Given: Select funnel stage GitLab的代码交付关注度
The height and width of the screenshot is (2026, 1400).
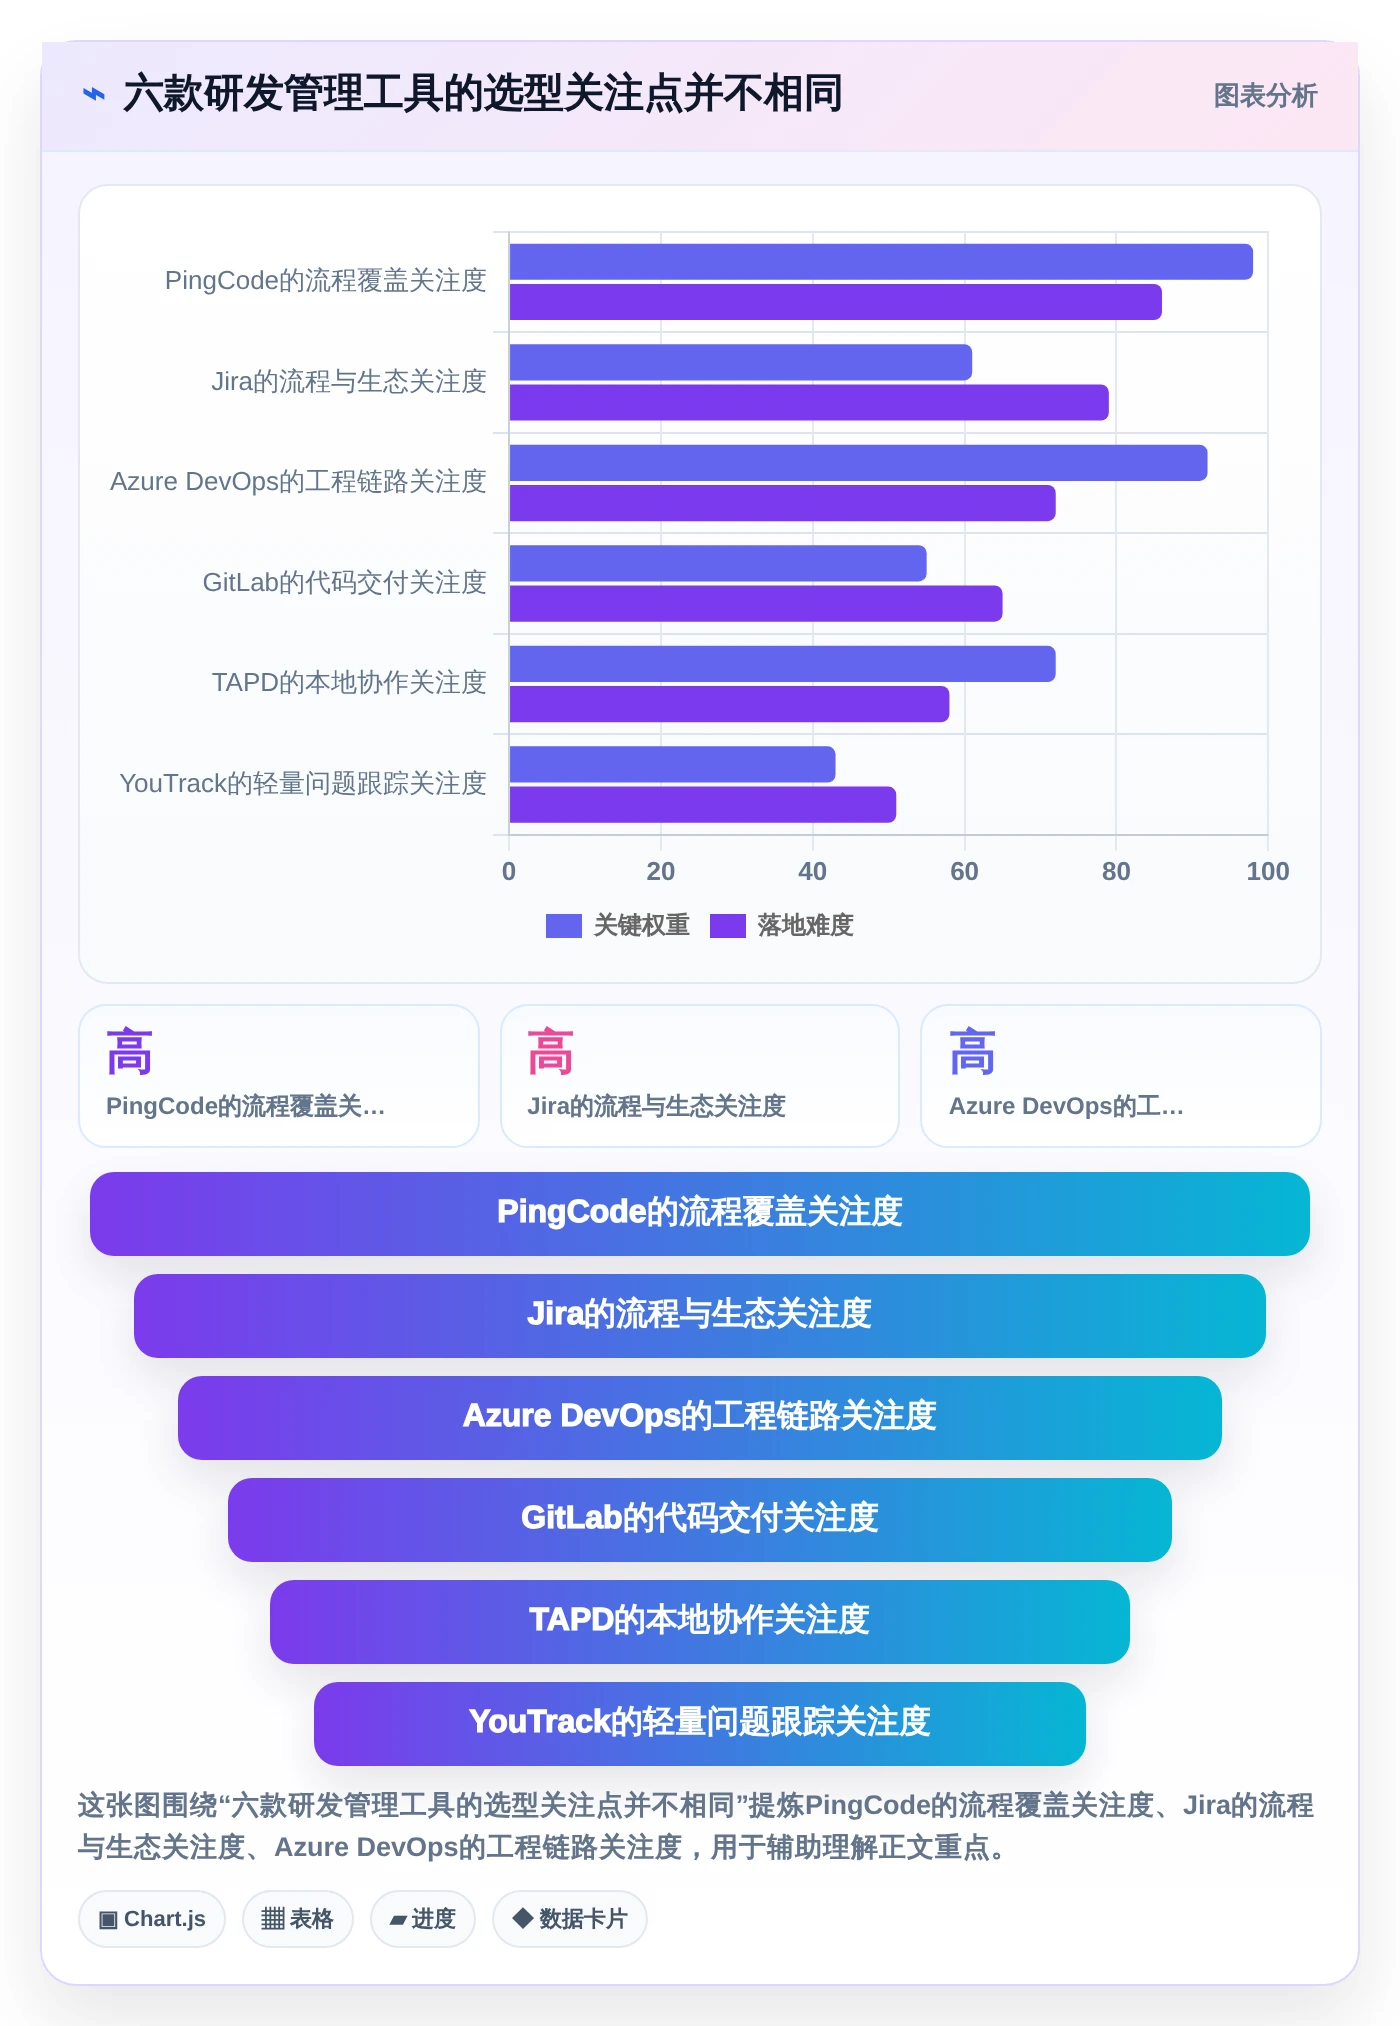Looking at the screenshot, I should pyautogui.click(x=700, y=1520).
